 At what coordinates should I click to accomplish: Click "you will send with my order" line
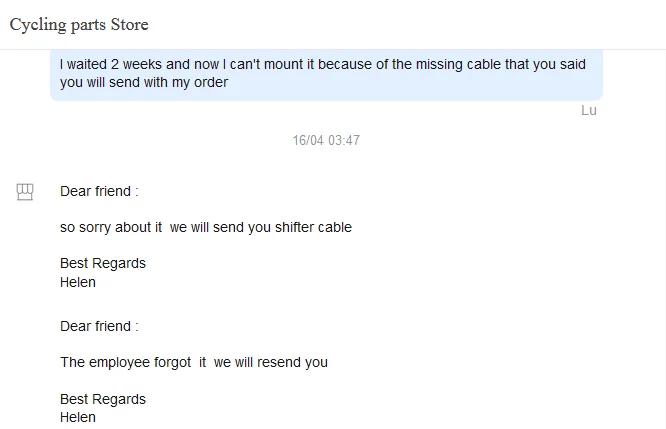tap(144, 83)
